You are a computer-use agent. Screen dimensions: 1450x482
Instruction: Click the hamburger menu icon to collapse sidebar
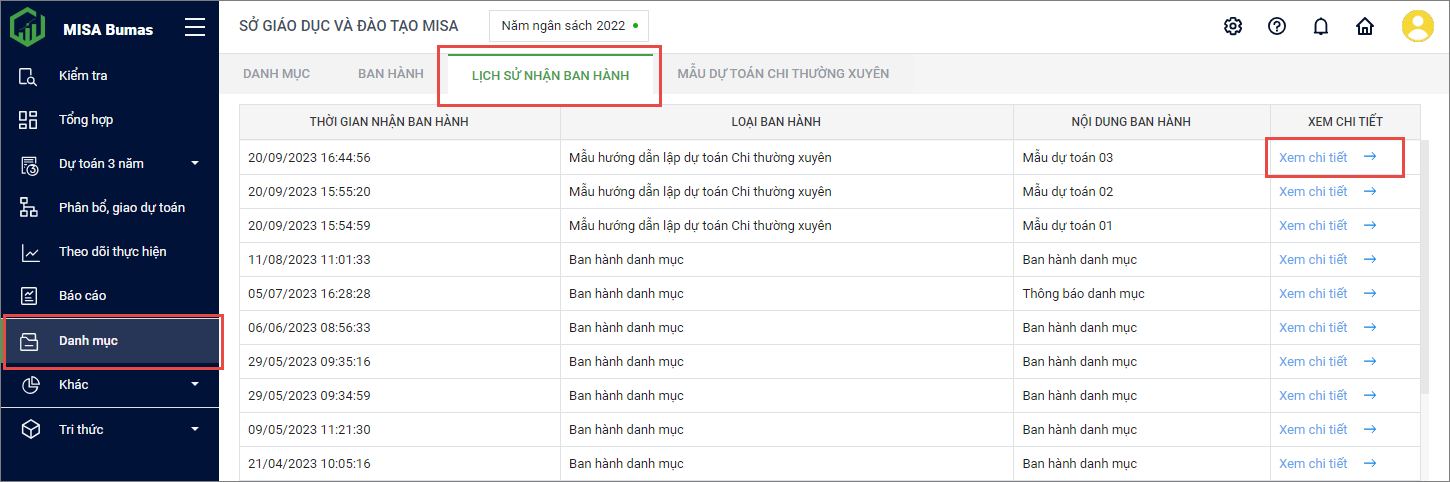[x=195, y=28]
